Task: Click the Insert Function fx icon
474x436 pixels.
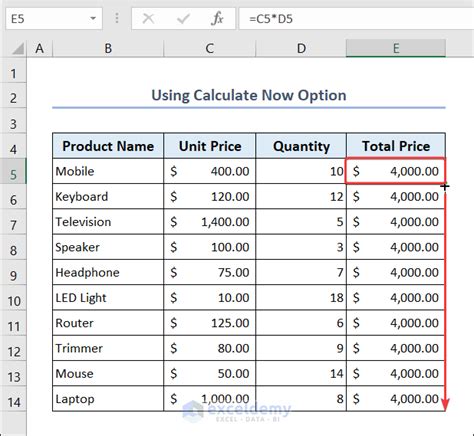Action: 217,19
